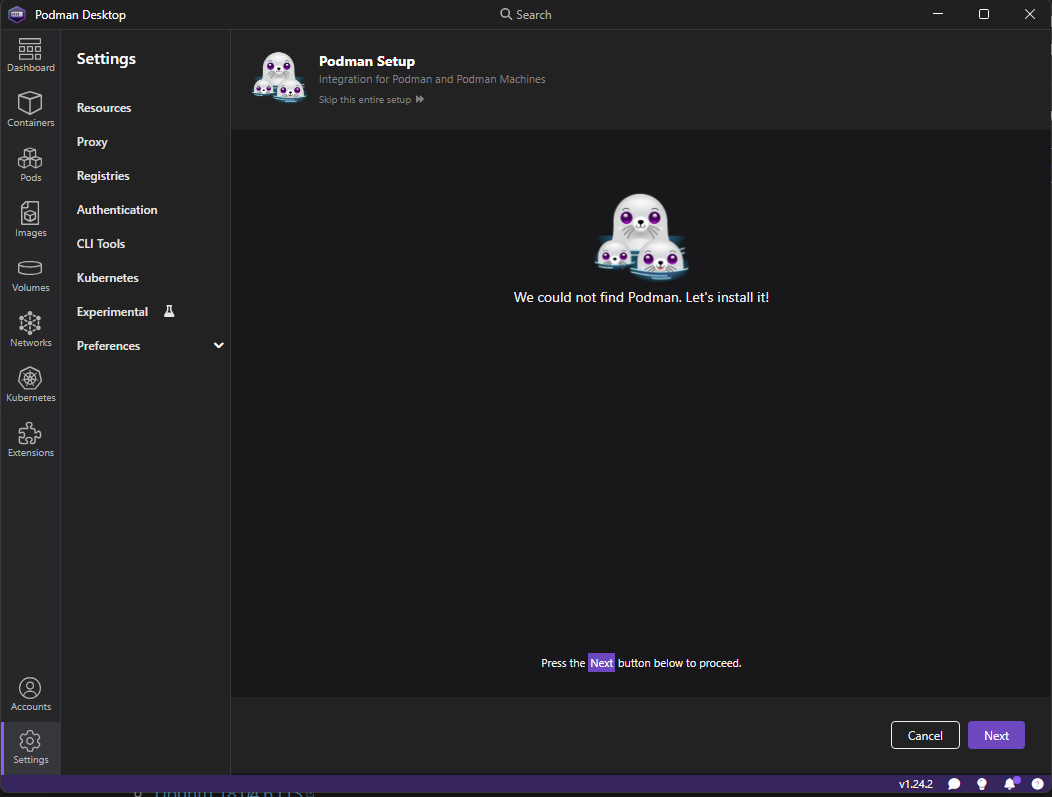Open the Registries settings page
The width and height of the screenshot is (1052, 797).
102,175
